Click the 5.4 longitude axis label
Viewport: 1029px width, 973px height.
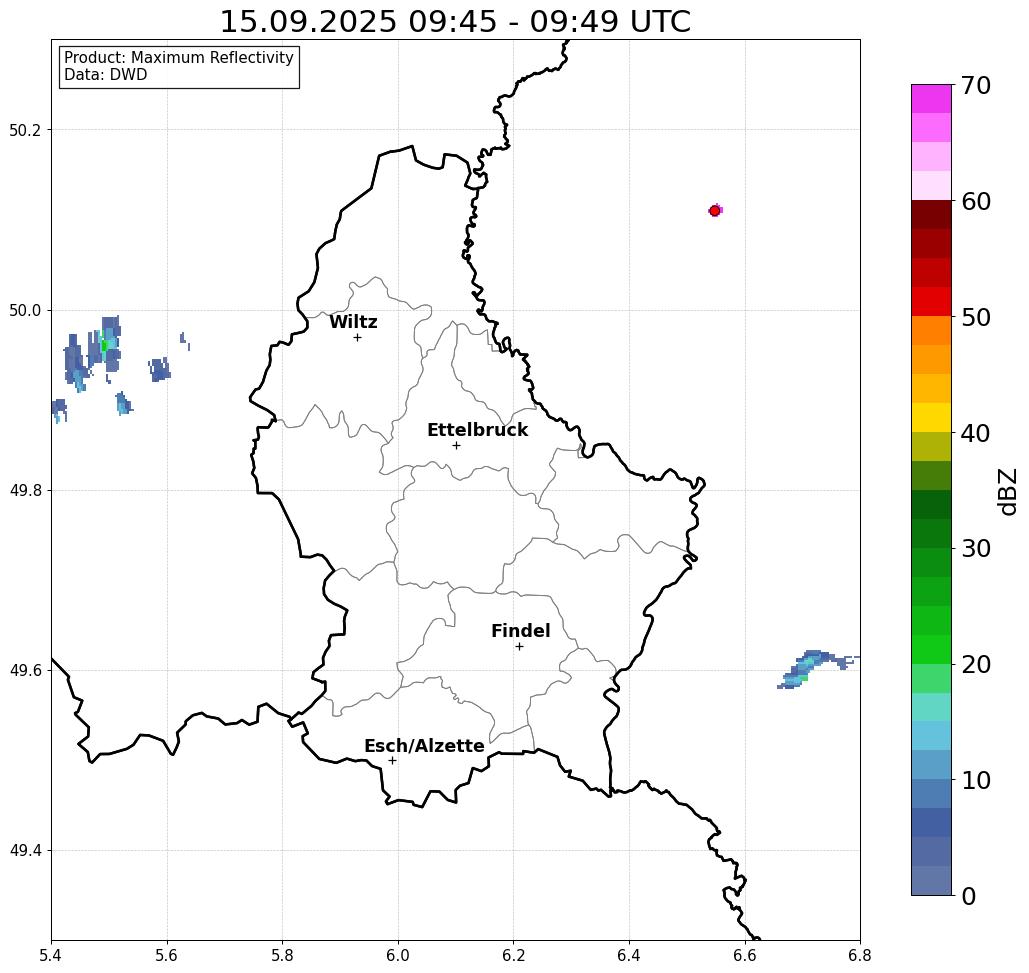51,955
